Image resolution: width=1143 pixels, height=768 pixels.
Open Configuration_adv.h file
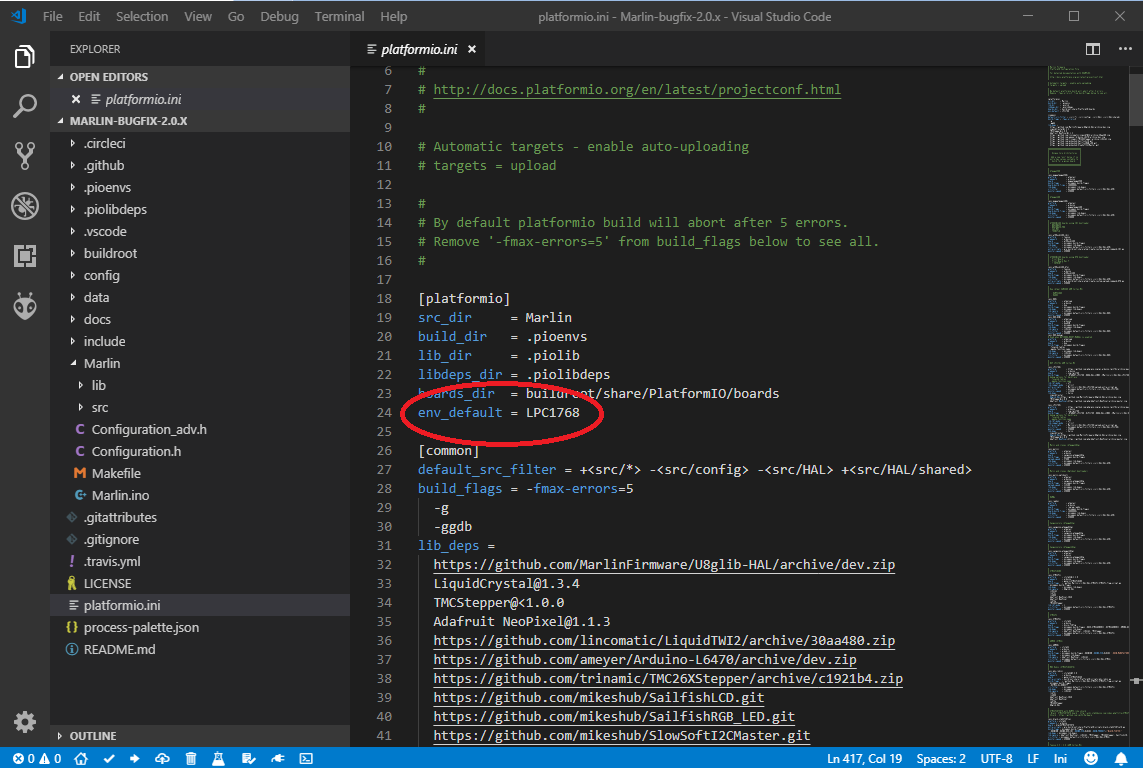click(149, 429)
